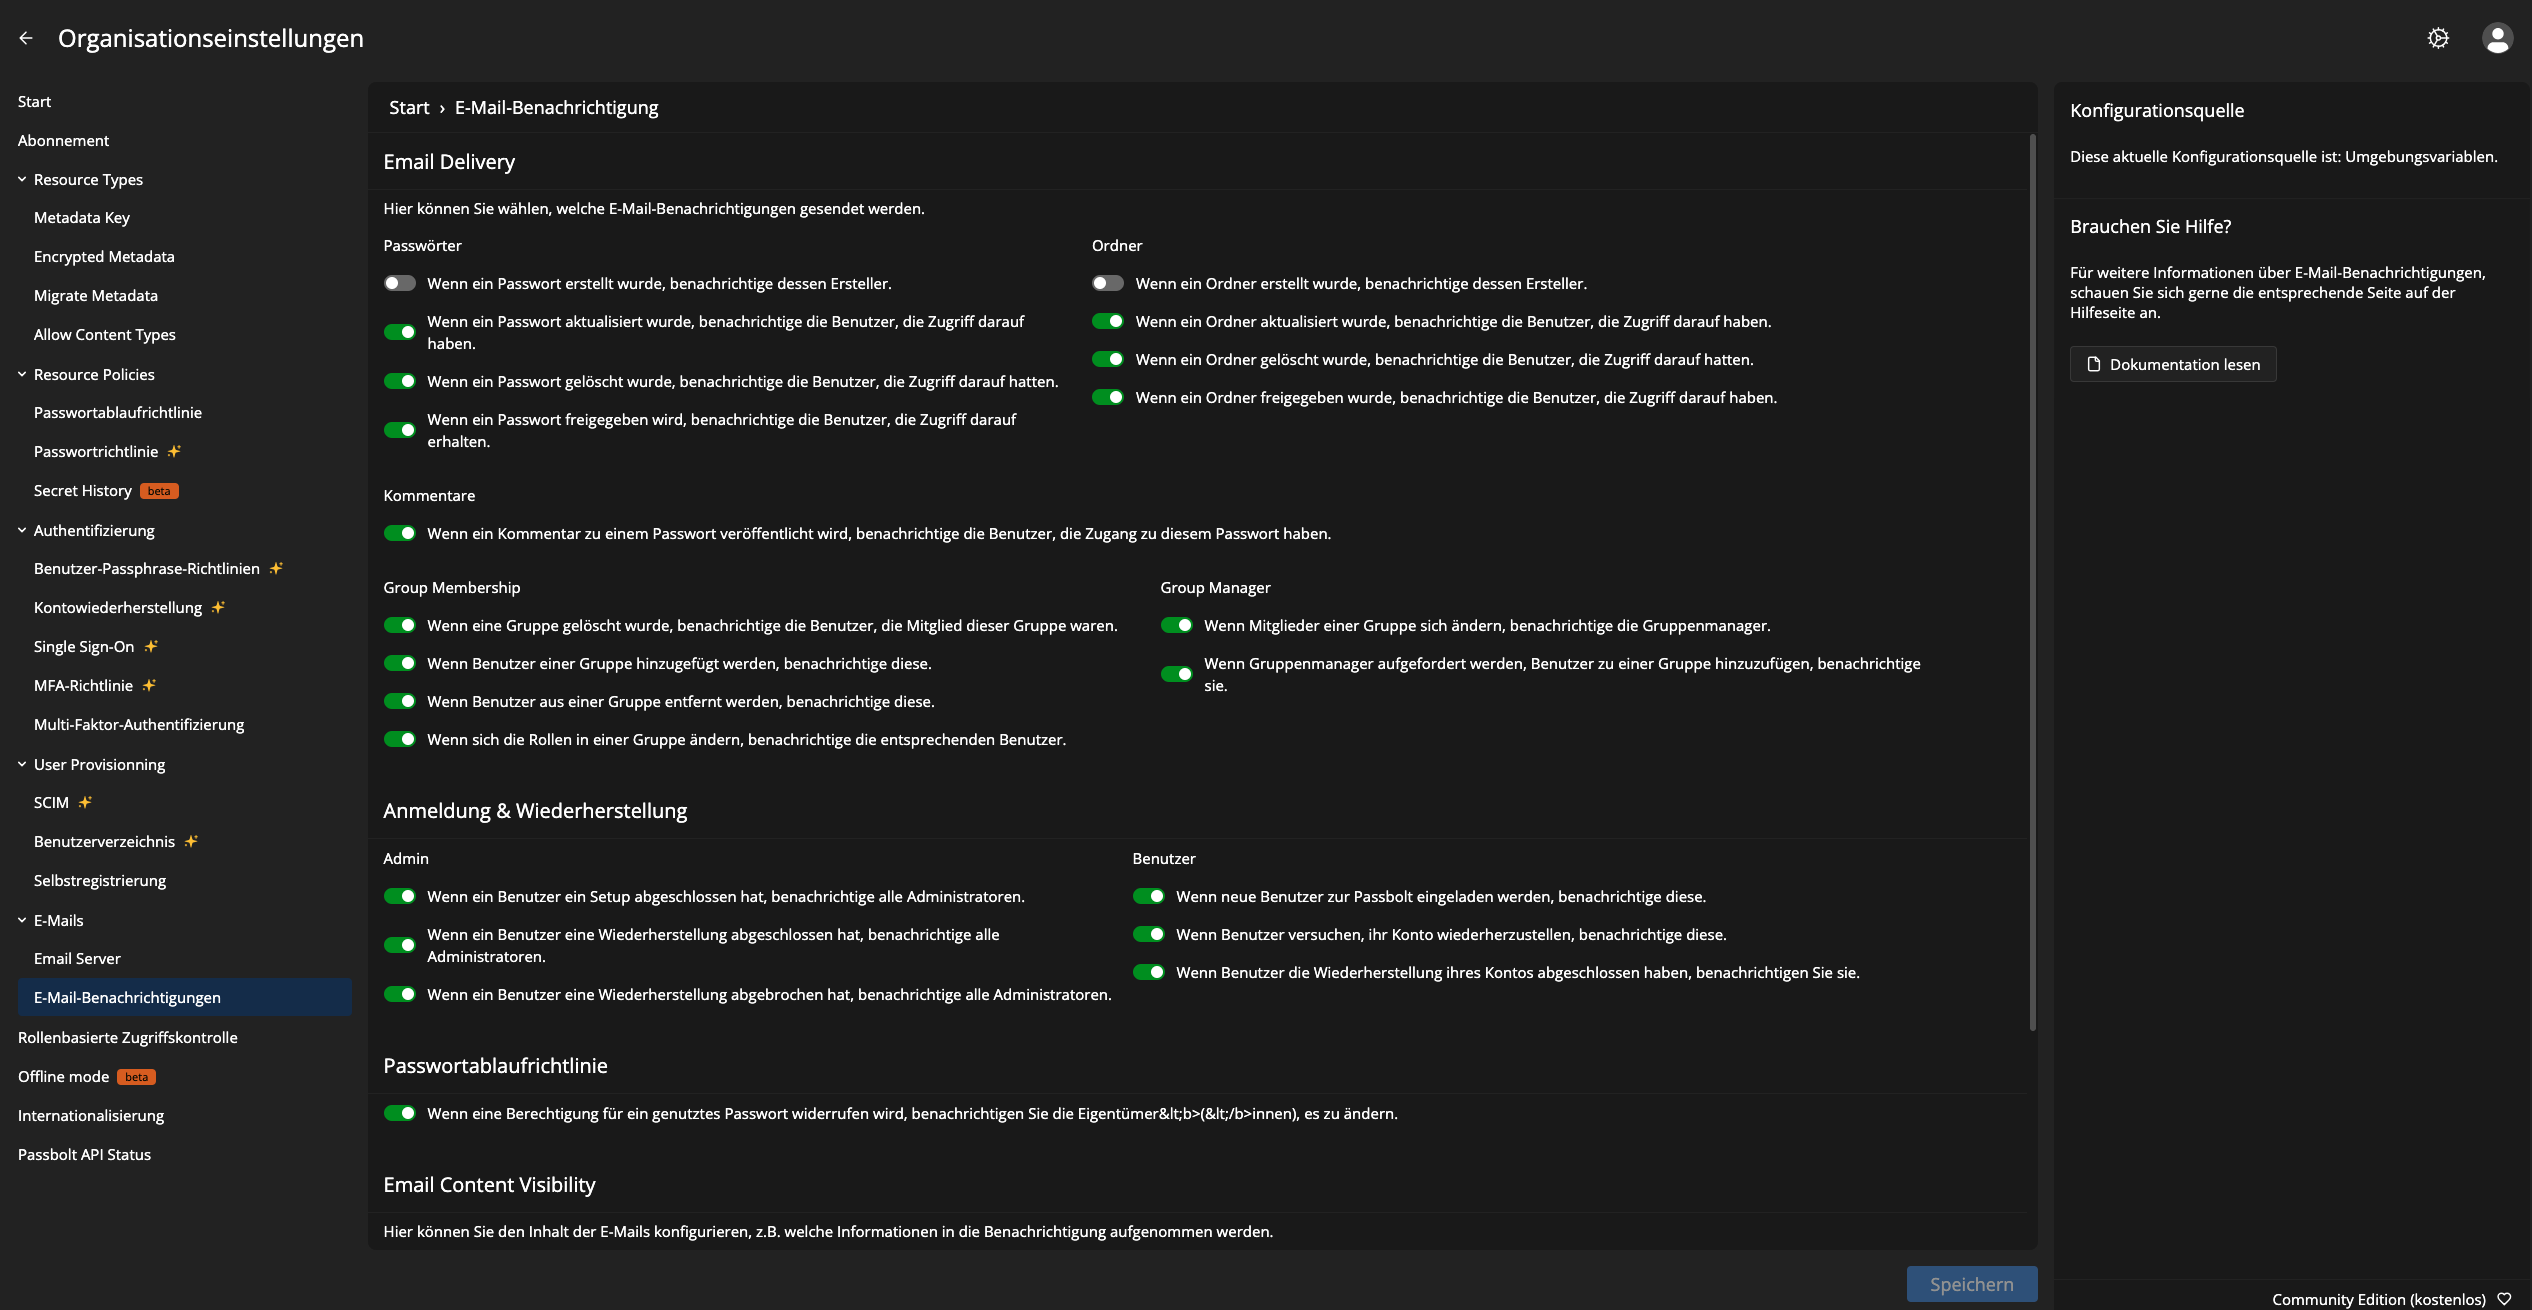
Task: Click the back arrow next to Organisationseinstellungen
Action: [26, 38]
